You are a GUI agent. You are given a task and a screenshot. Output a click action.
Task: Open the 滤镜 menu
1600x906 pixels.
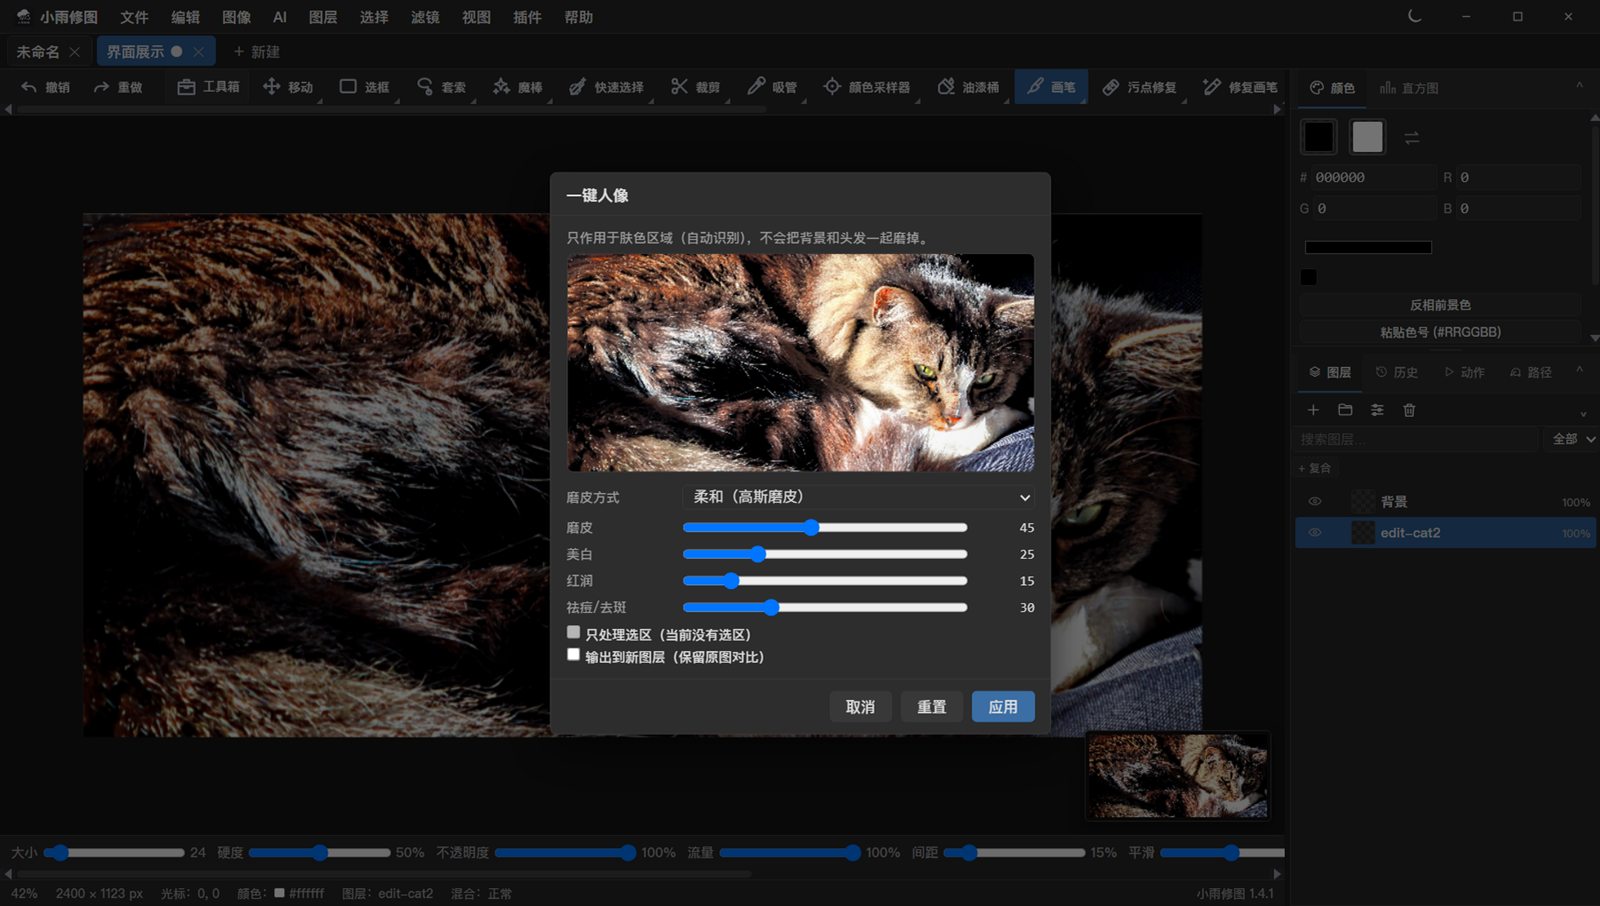pos(425,17)
